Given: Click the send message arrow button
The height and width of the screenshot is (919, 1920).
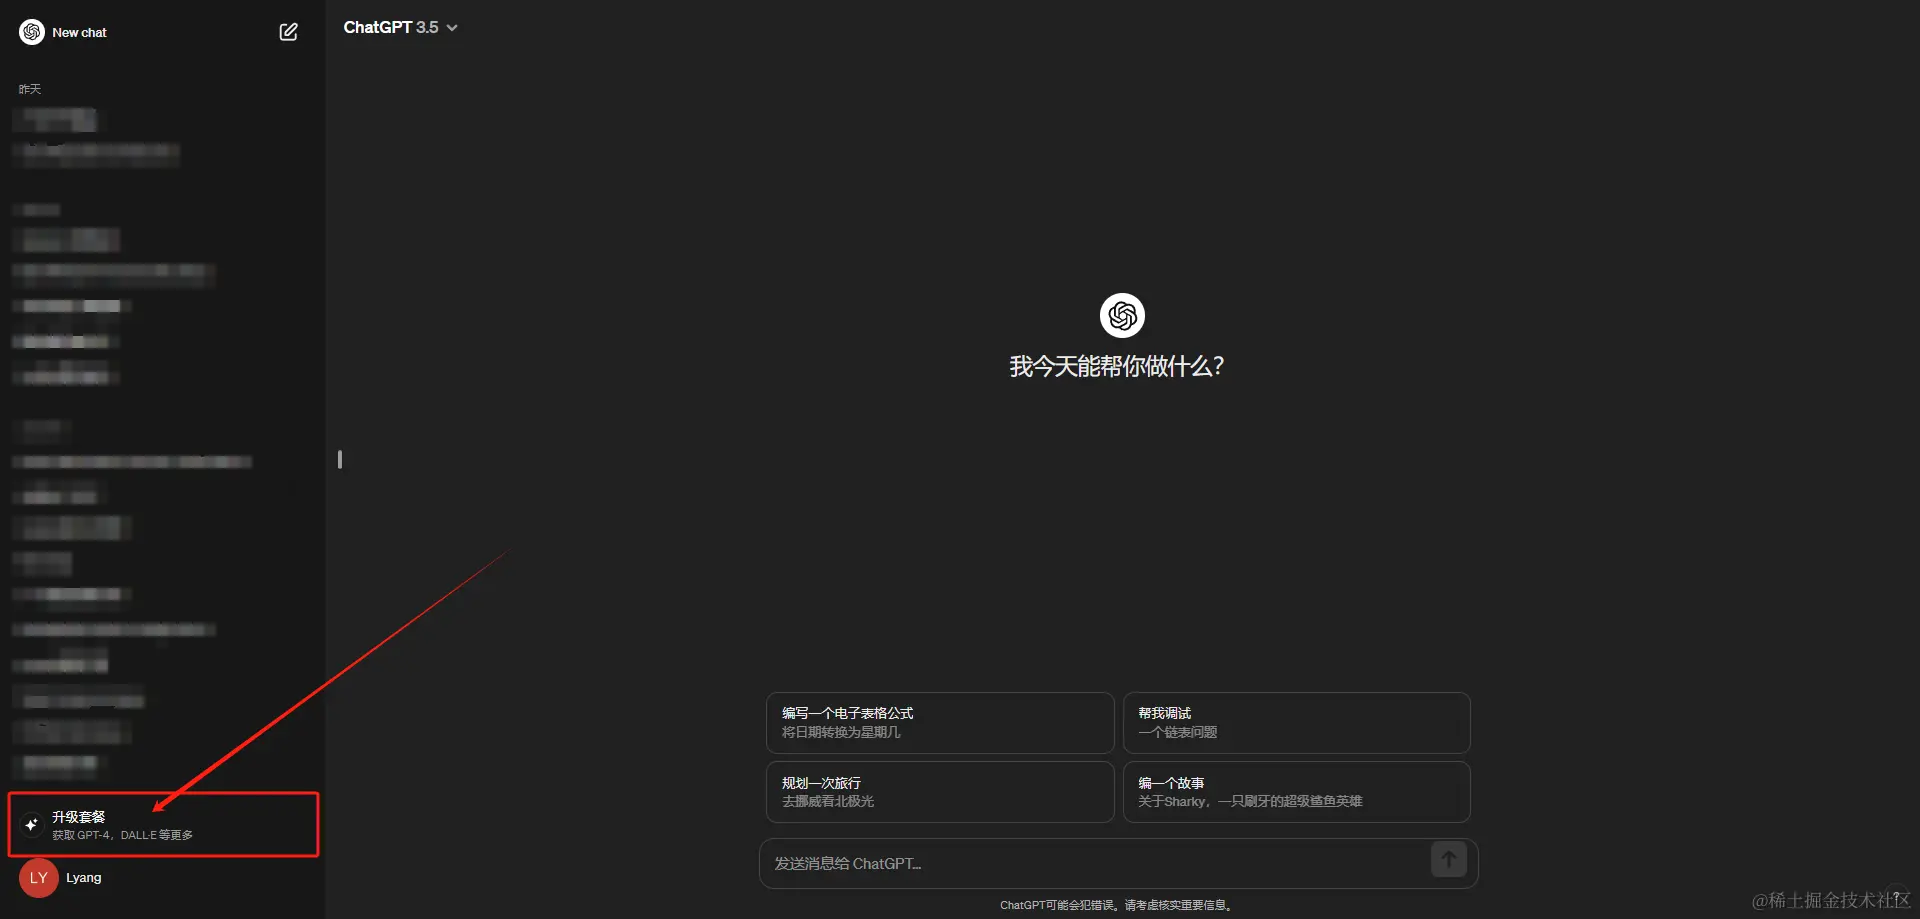Looking at the screenshot, I should (x=1448, y=859).
